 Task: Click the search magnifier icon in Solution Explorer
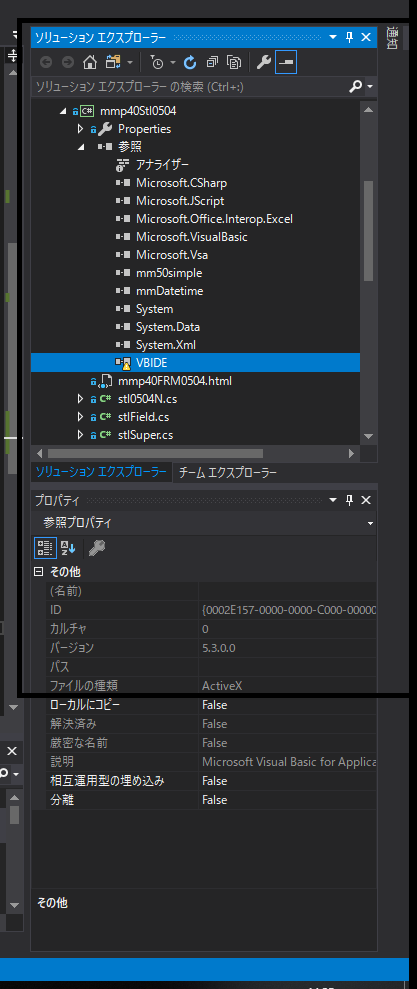point(356,86)
